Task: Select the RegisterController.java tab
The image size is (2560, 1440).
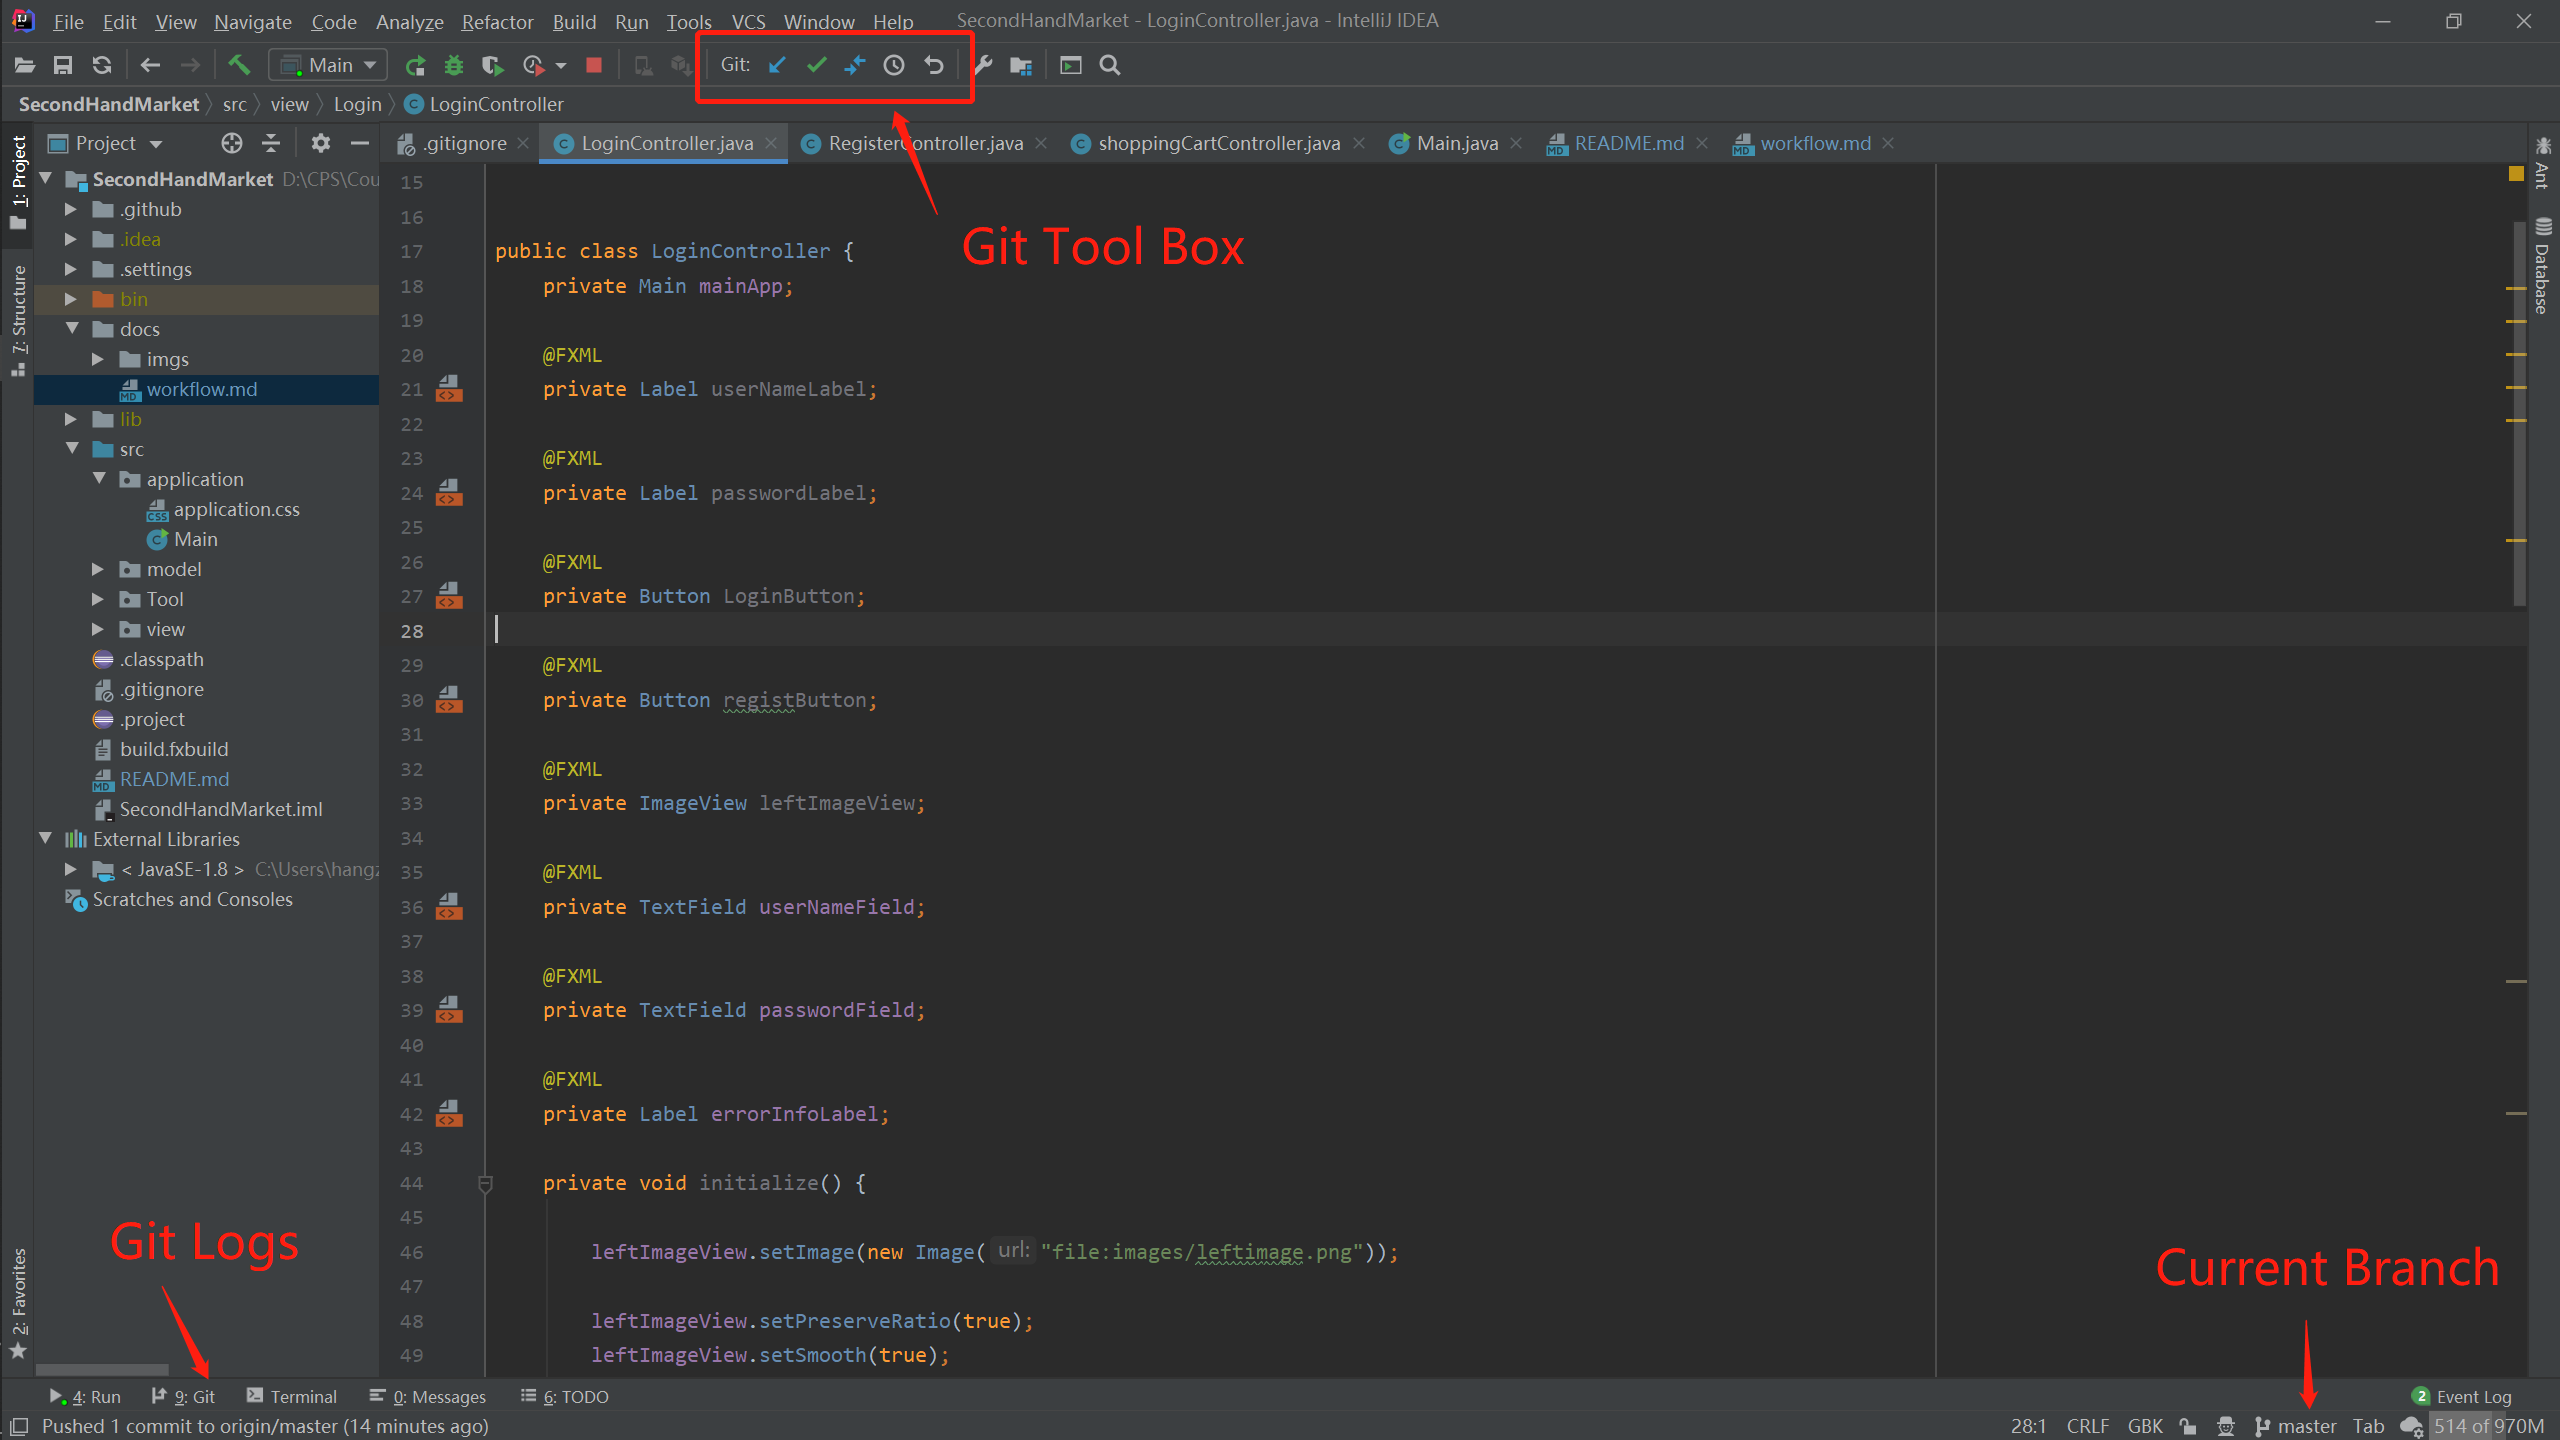Action: coord(923,142)
